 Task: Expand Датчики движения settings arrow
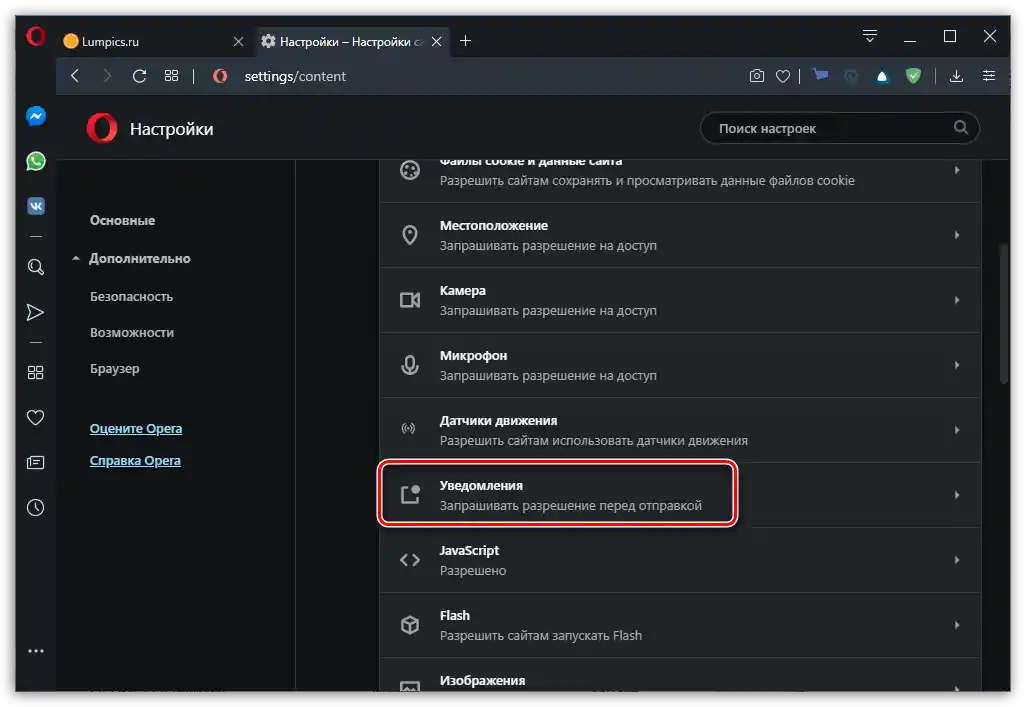click(957, 430)
